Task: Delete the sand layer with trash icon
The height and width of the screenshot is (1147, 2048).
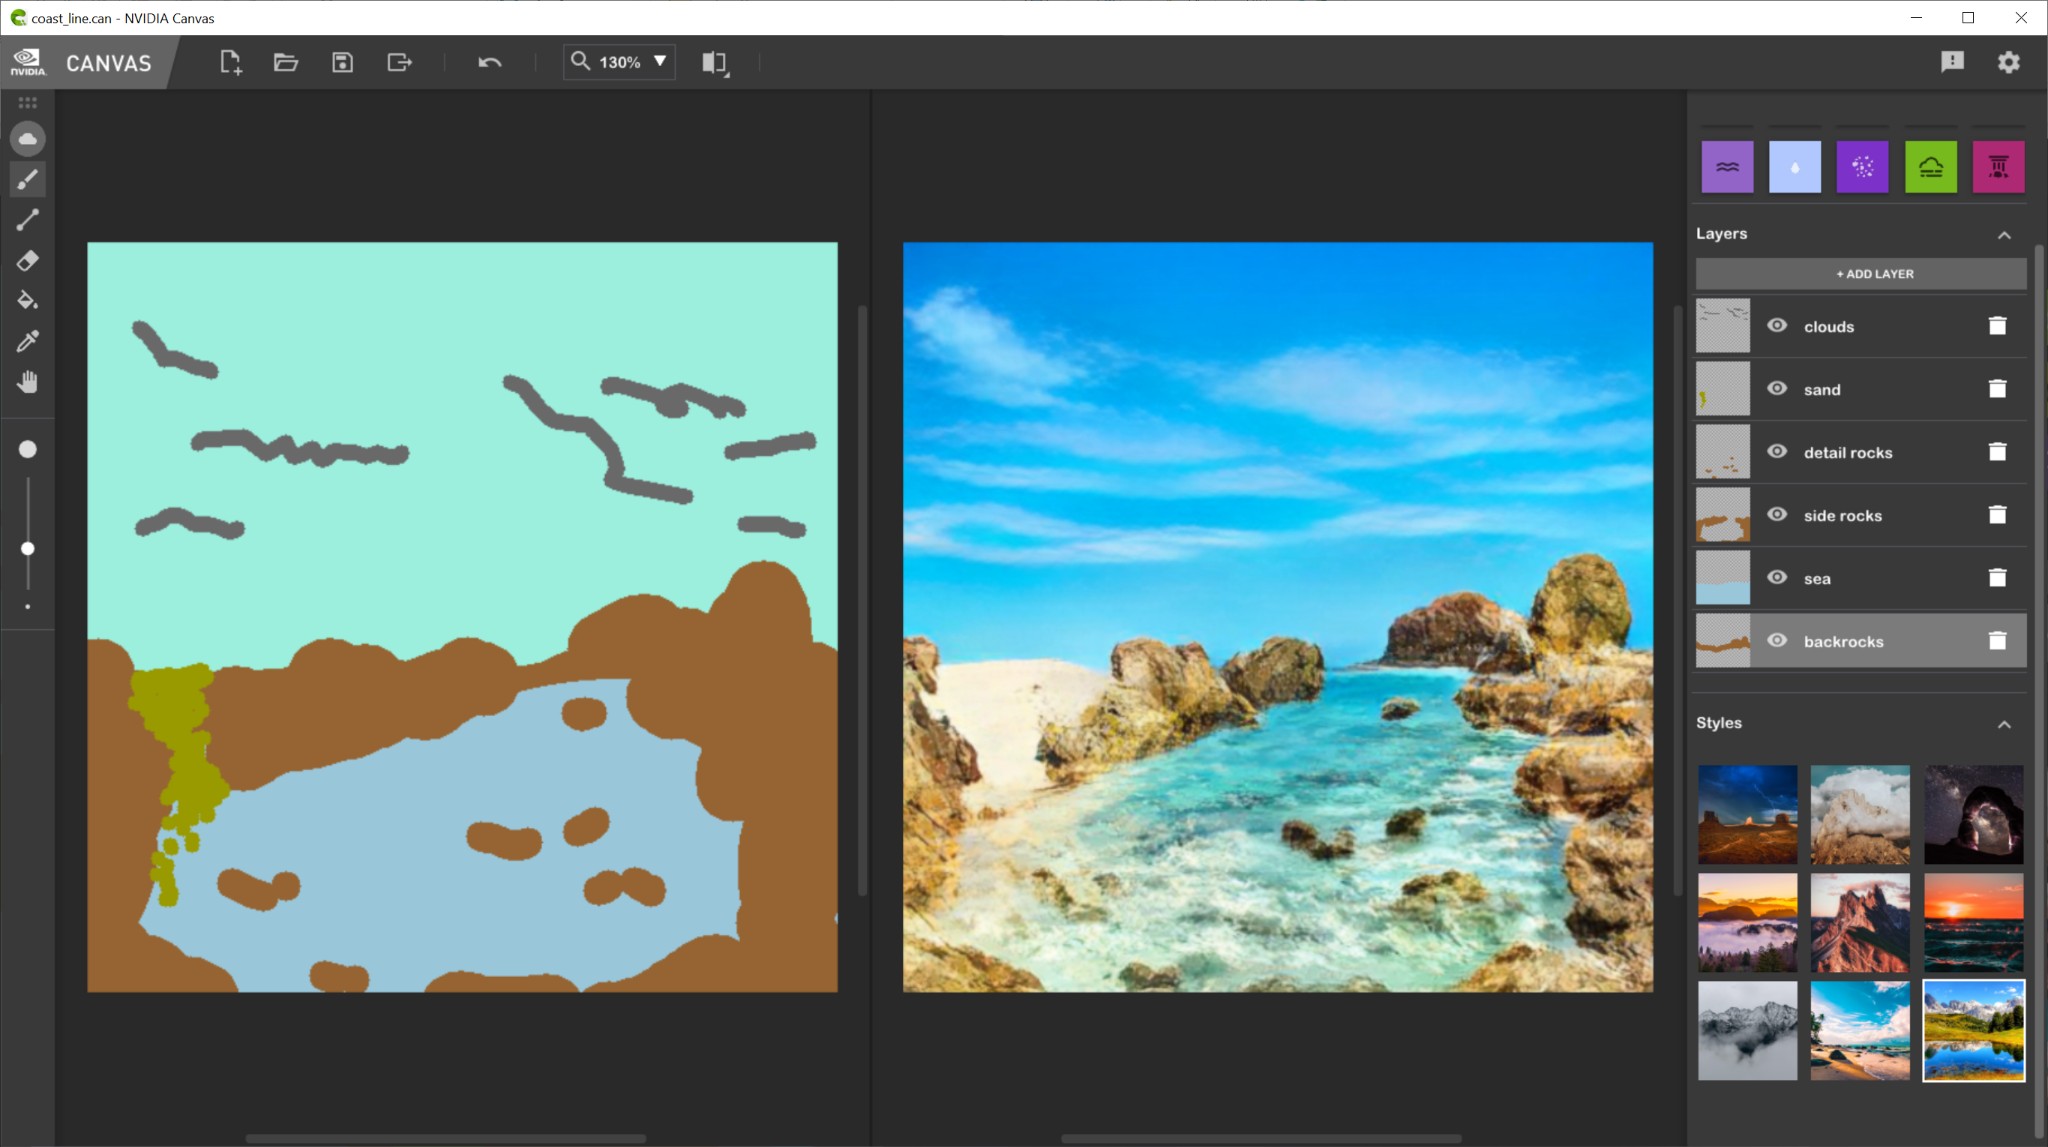Action: coord(1997,389)
